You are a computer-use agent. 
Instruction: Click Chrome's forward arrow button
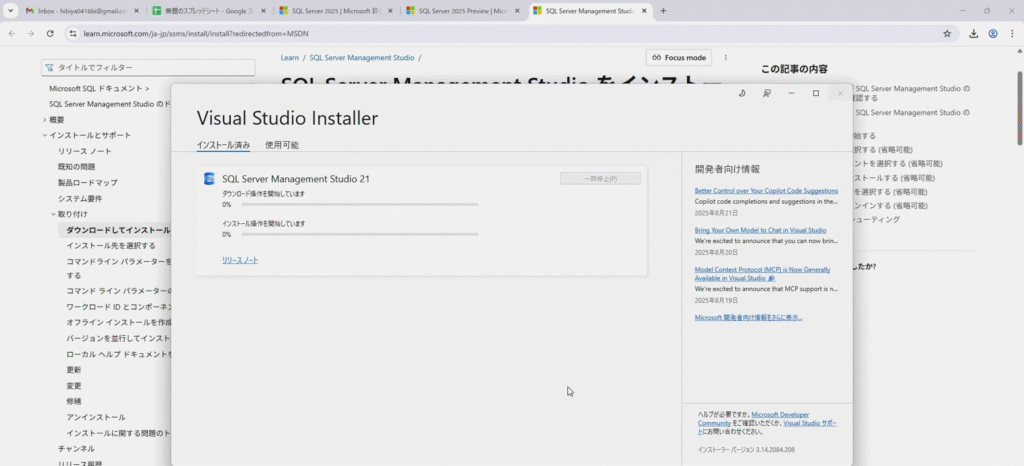(31, 33)
